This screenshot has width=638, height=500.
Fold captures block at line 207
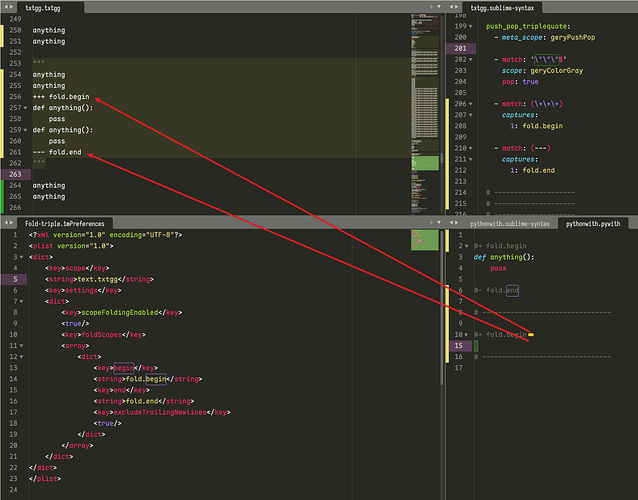pos(471,115)
